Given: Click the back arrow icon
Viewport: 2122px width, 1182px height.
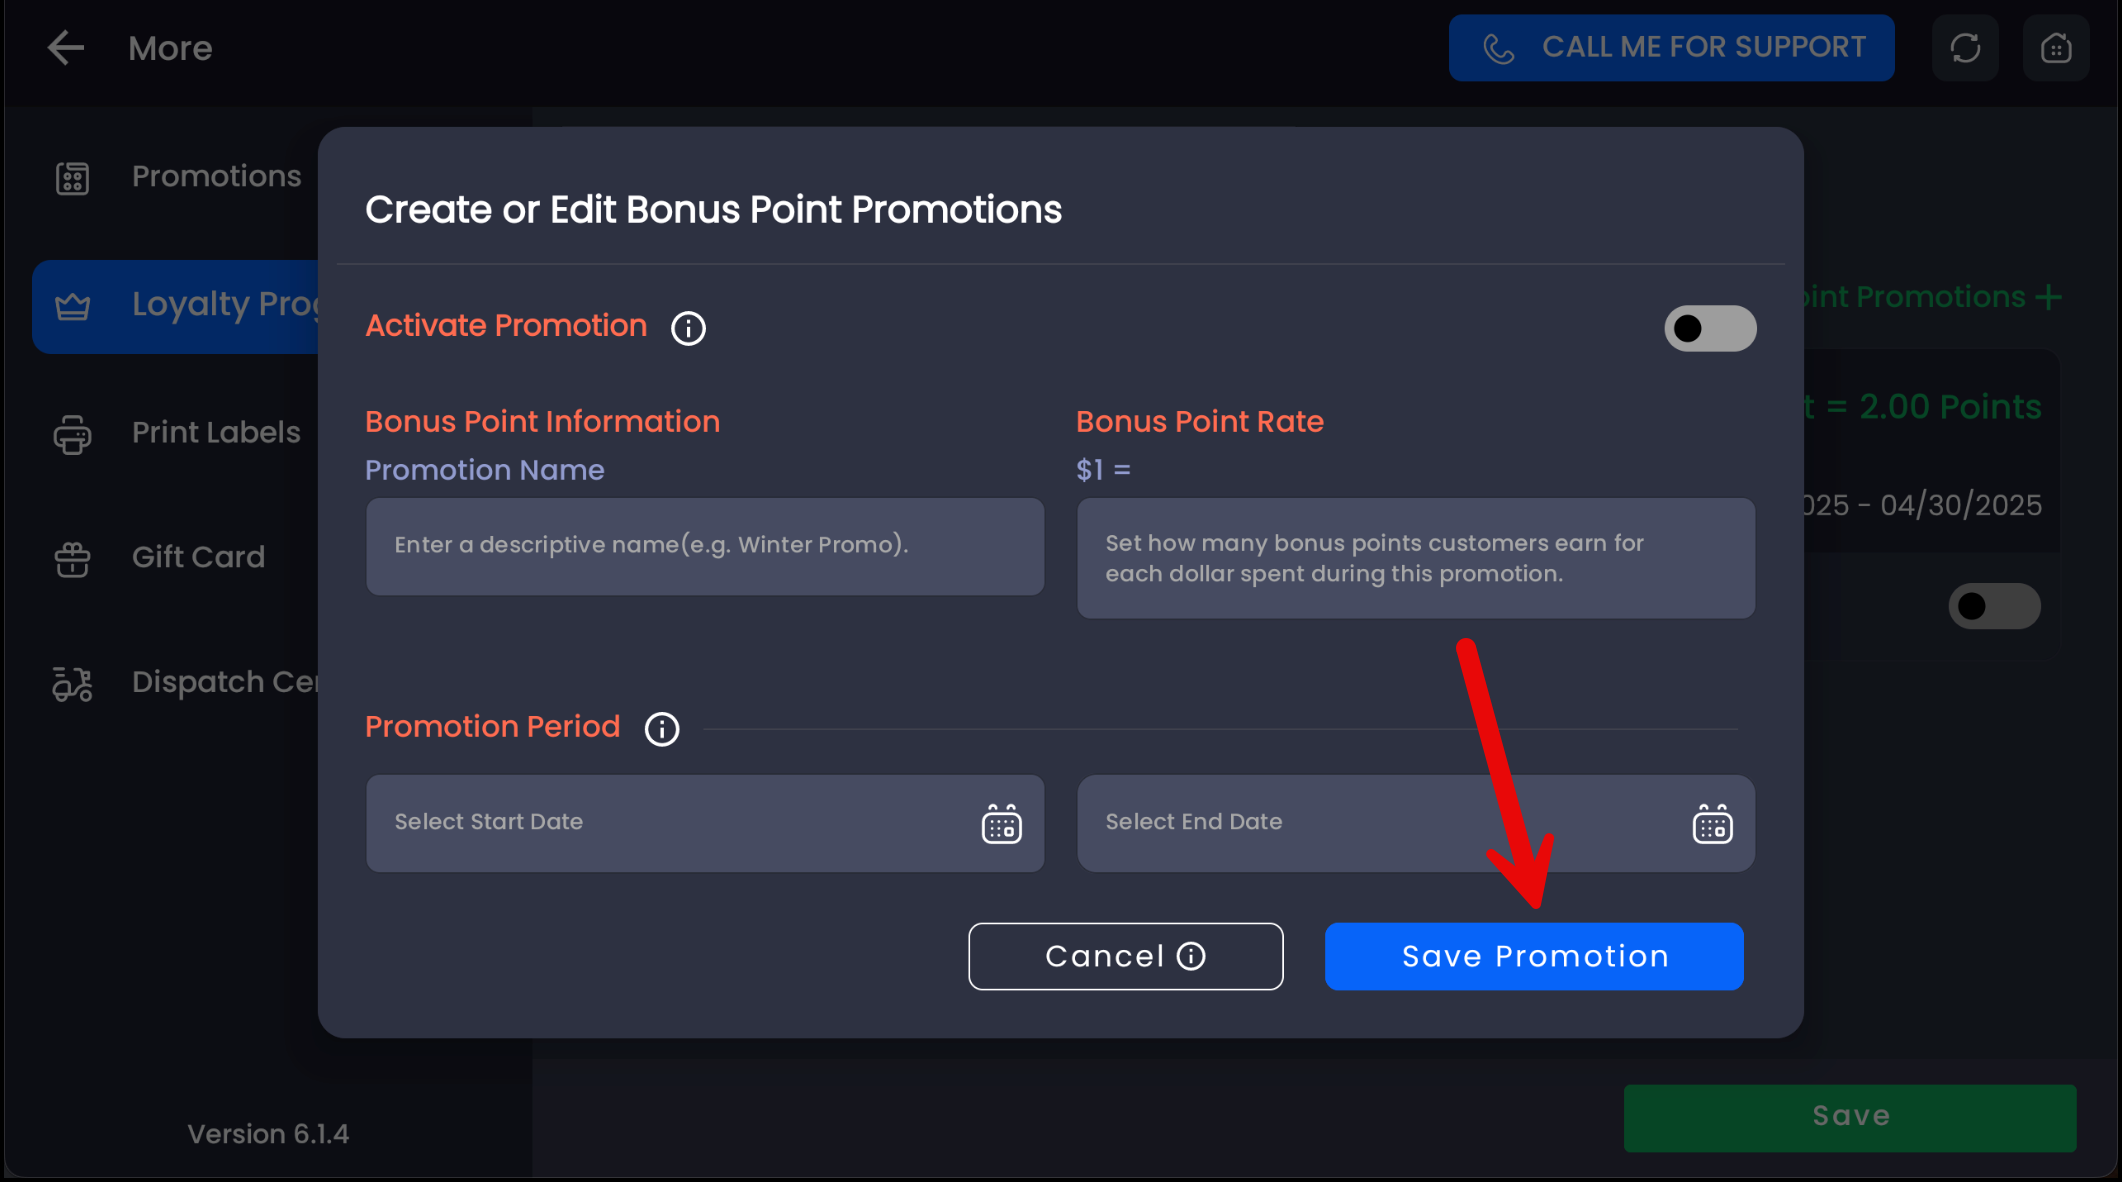Looking at the screenshot, I should point(66,48).
